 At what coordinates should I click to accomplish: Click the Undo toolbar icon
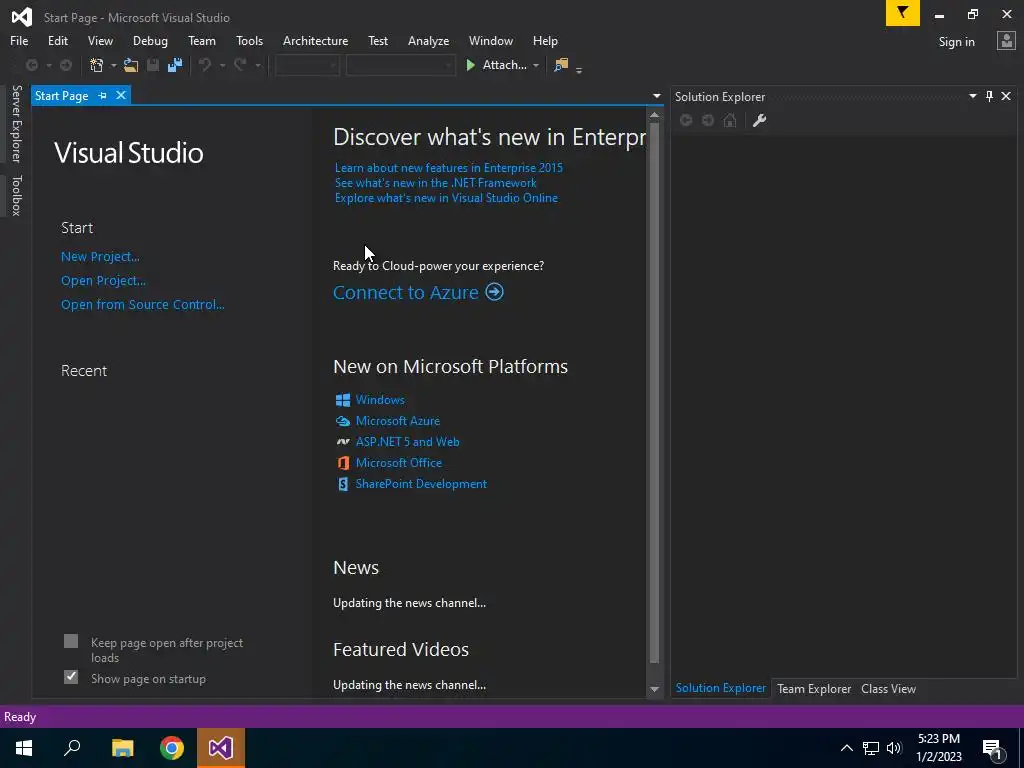click(205, 65)
